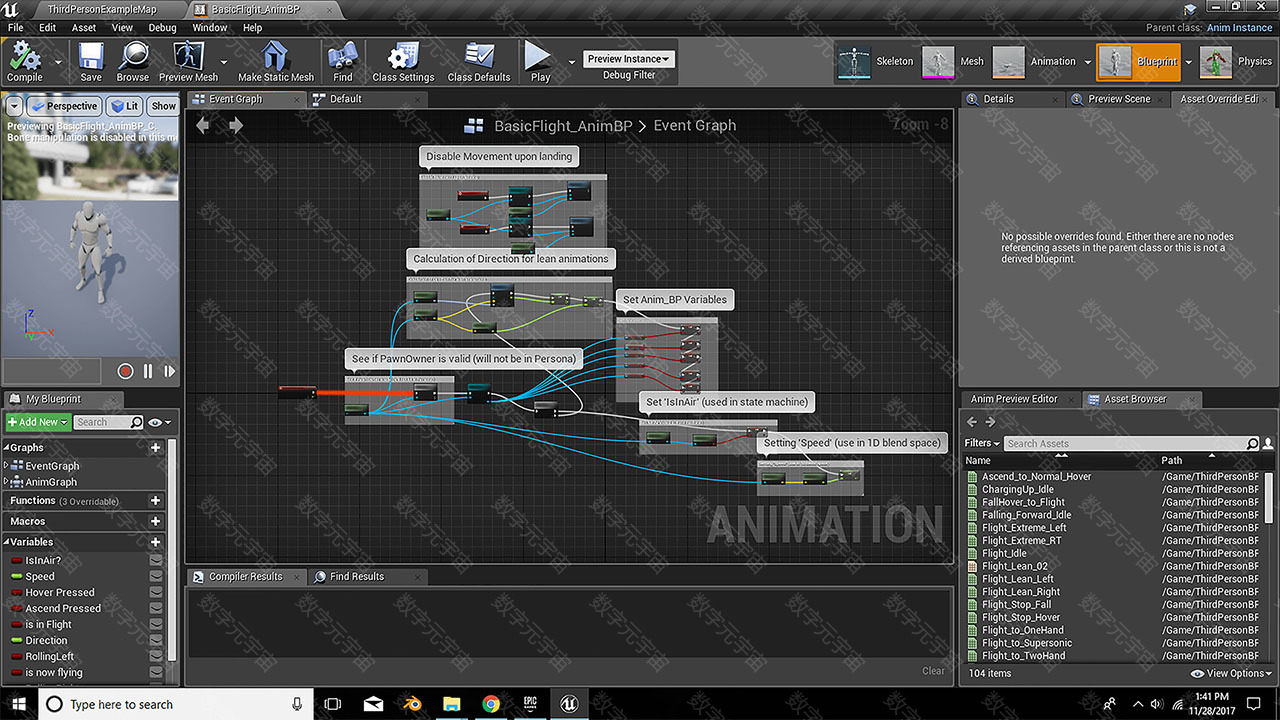Open My Blueprint view options eye menu

pos(157,423)
